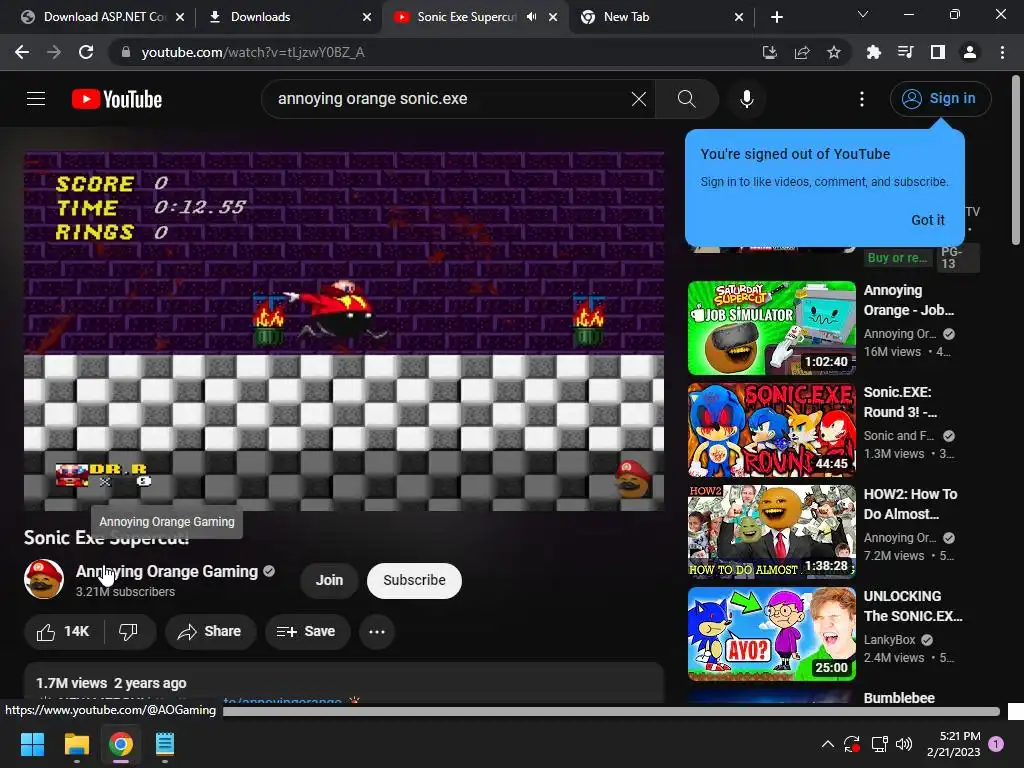Open Chrome's three-dot menu

[1002, 52]
